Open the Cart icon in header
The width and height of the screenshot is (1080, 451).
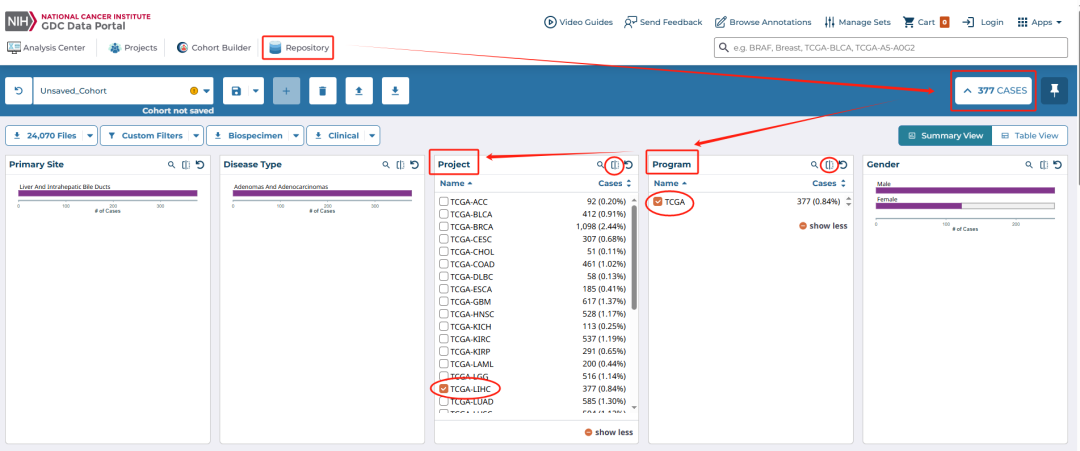908,22
